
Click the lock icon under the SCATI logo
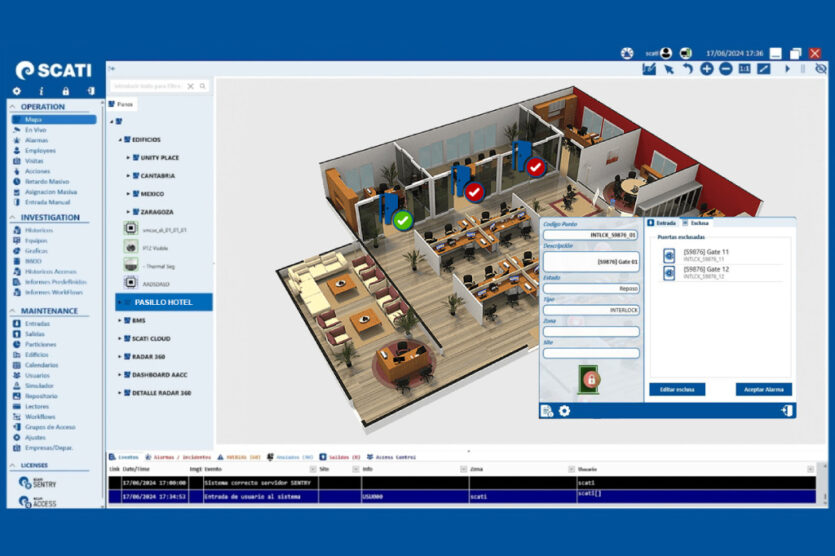coord(66,91)
